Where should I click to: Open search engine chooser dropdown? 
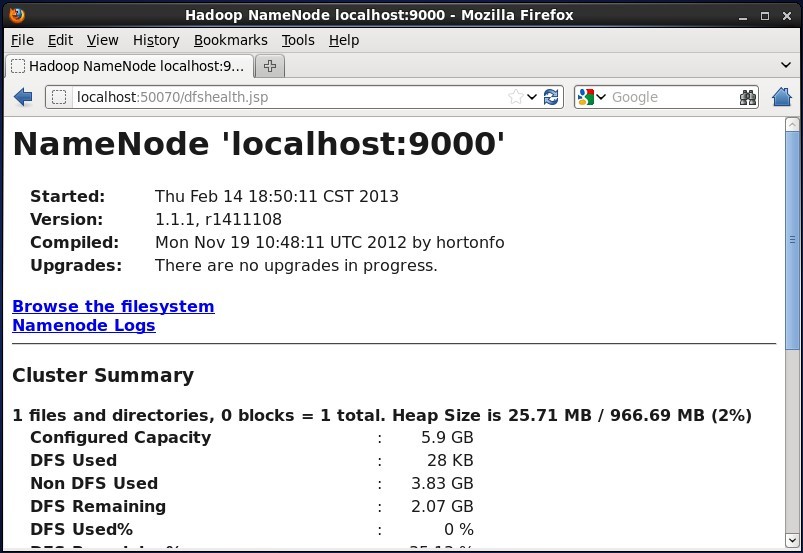(x=601, y=97)
